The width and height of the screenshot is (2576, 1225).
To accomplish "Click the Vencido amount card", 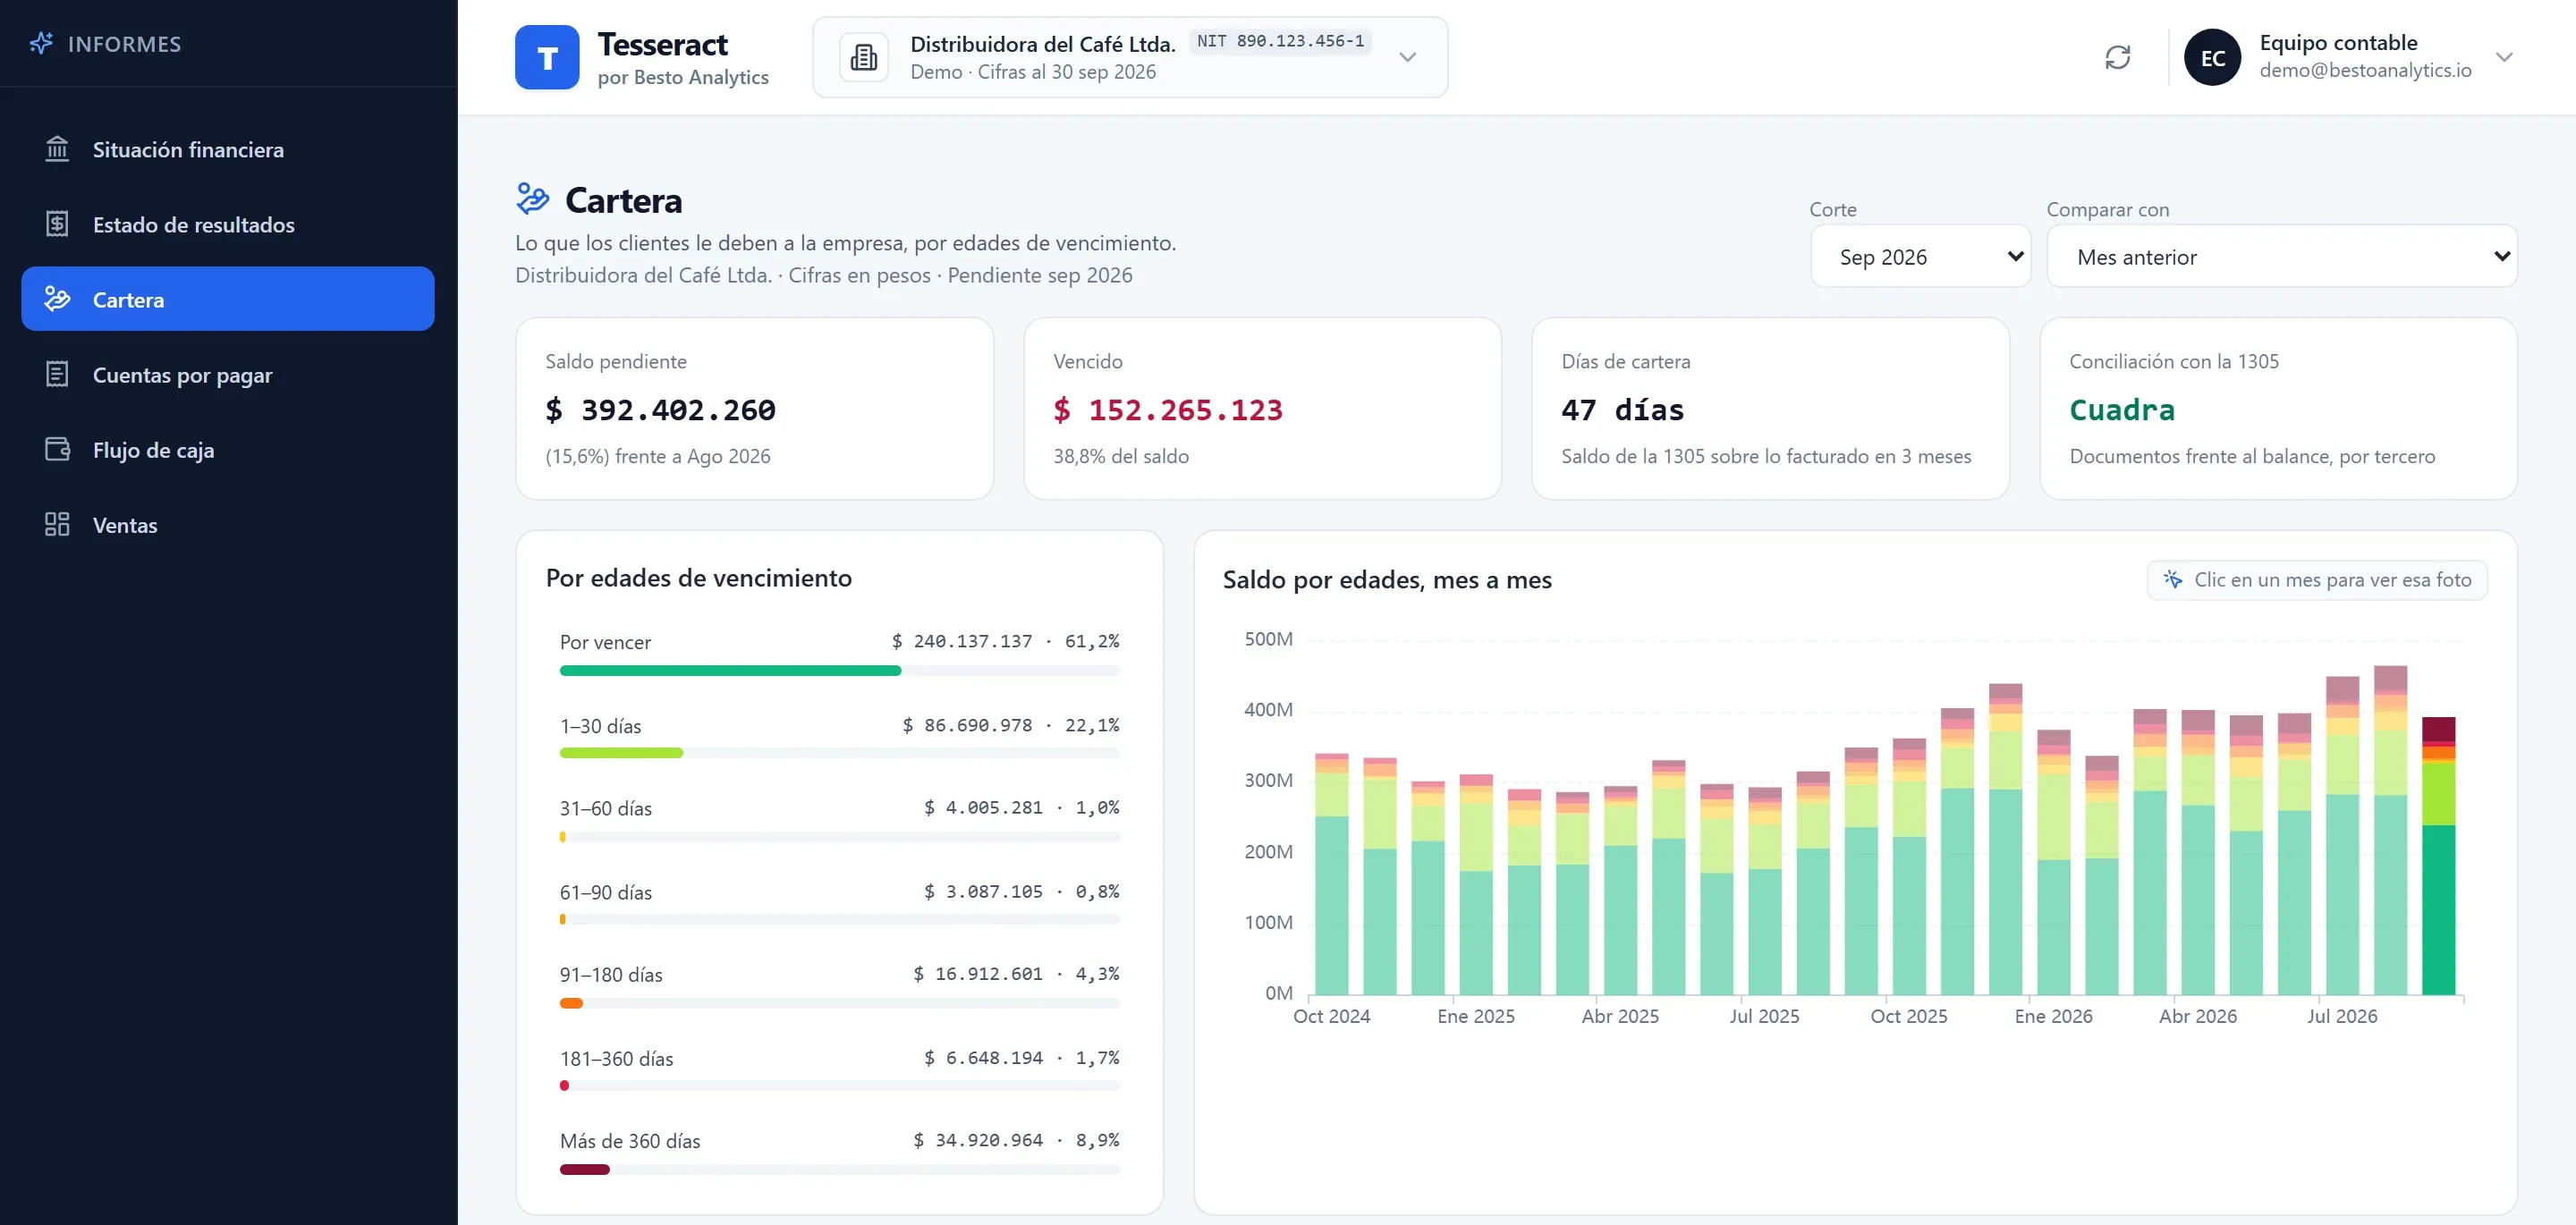I will (x=1262, y=408).
